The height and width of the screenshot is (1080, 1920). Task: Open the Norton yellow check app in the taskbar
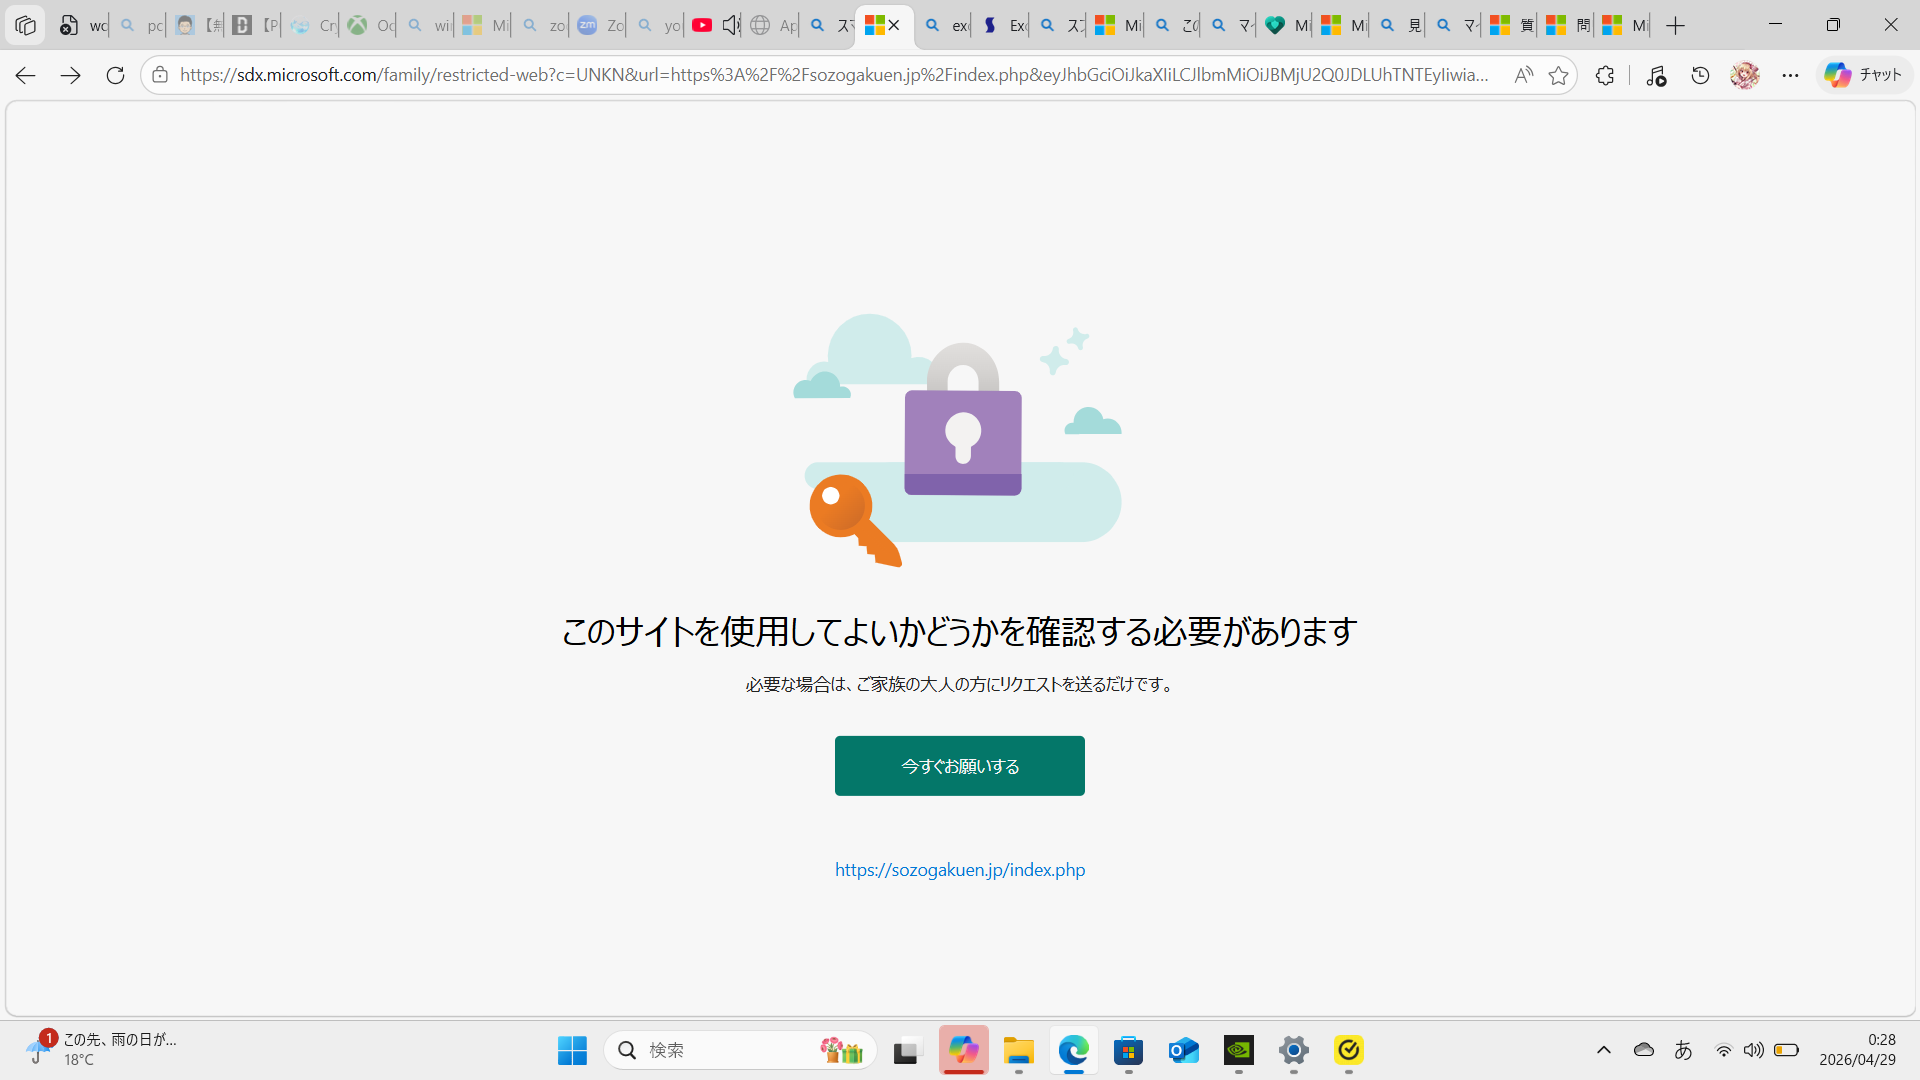[1349, 1050]
